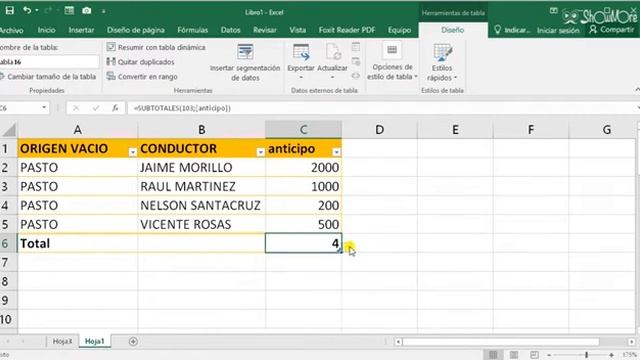Switch to Normal view icon
The image size is (640, 360).
click(493, 355)
